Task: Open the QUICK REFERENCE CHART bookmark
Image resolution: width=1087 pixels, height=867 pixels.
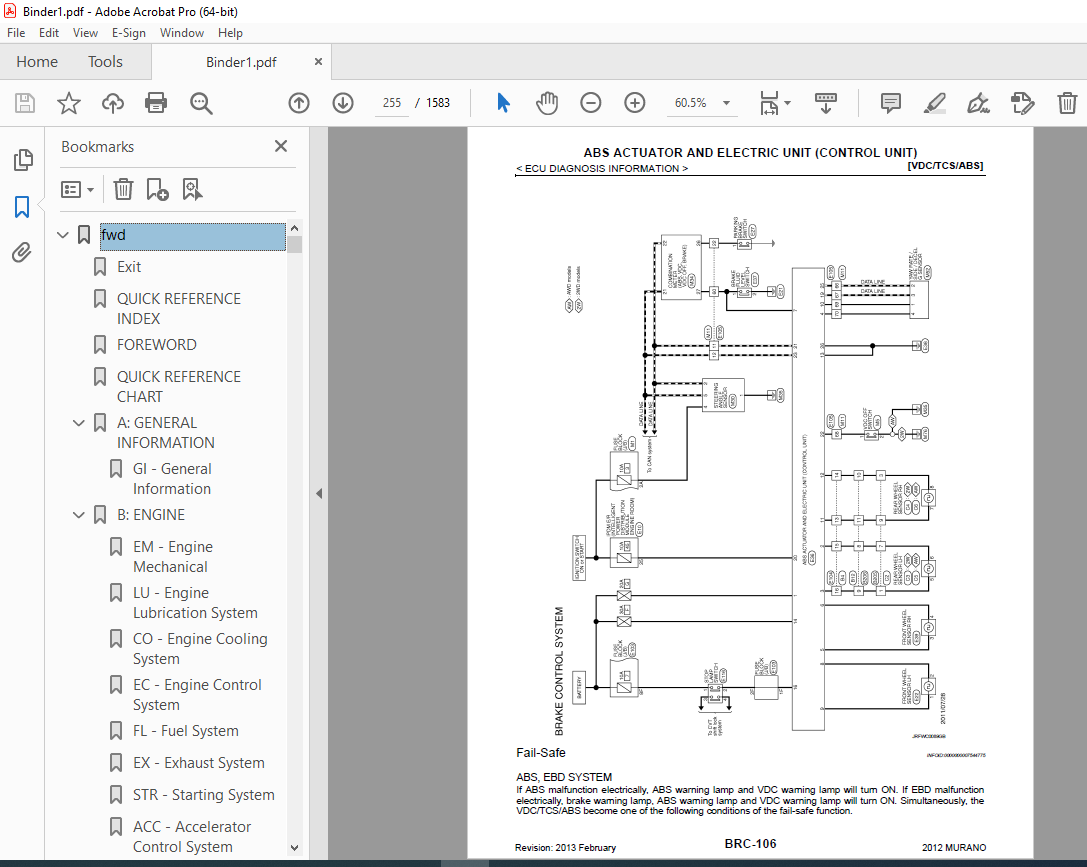Action: [179, 387]
